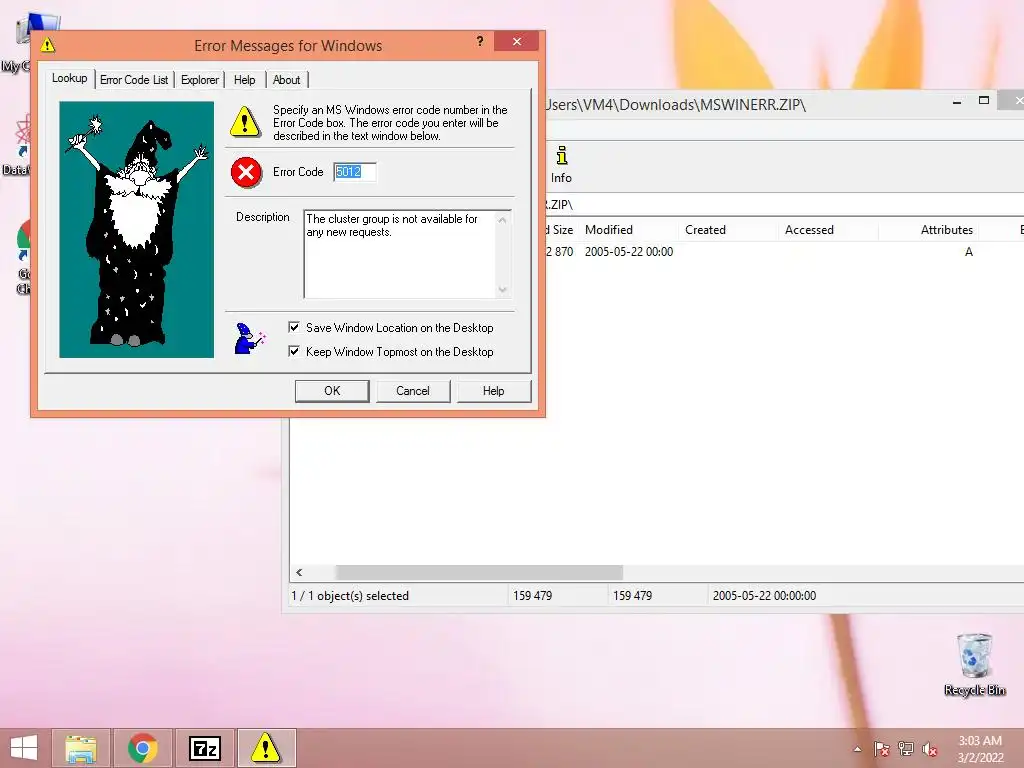Click the red X error icon
The image size is (1024, 768).
(246, 172)
